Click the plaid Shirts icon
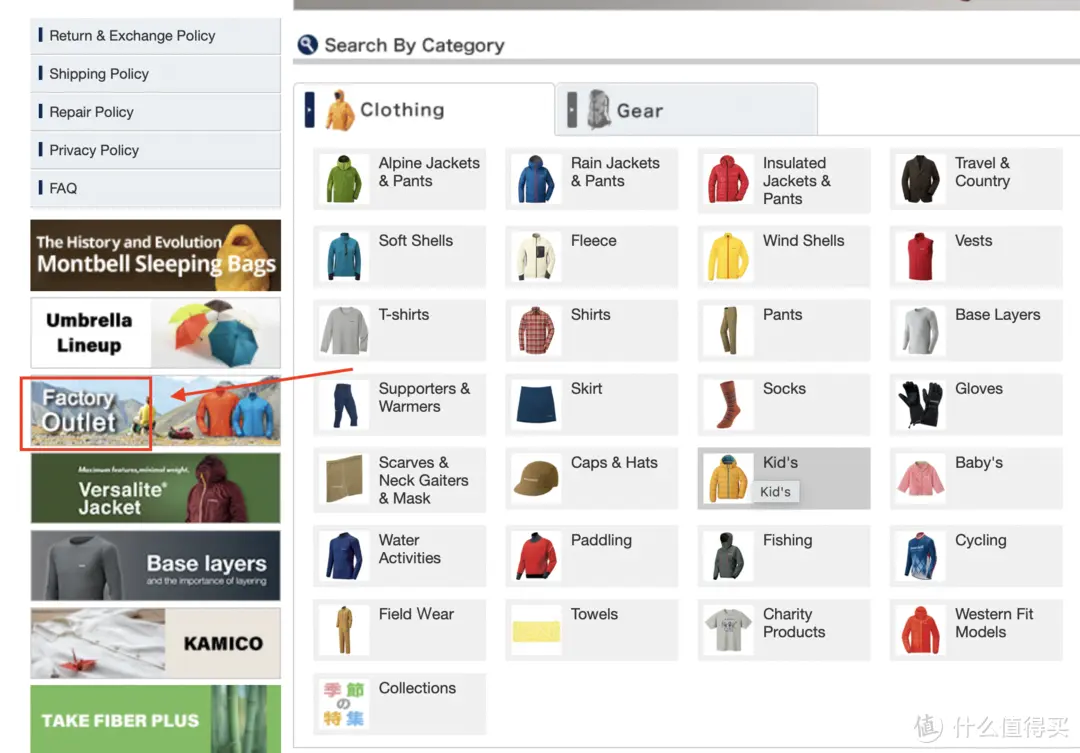 tap(536, 331)
